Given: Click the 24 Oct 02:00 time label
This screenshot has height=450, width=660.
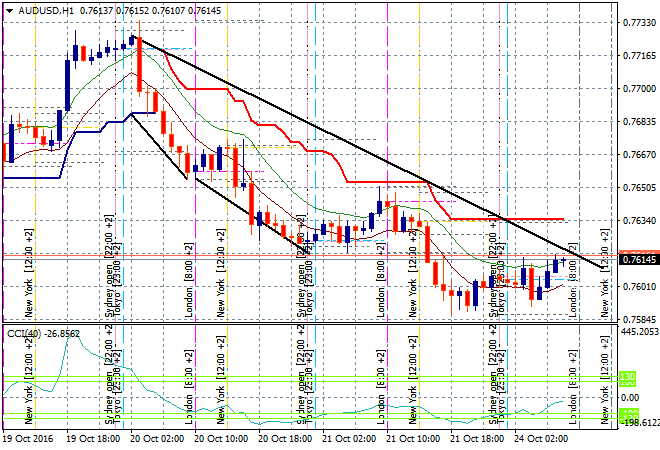Looking at the screenshot, I should (x=541, y=439).
